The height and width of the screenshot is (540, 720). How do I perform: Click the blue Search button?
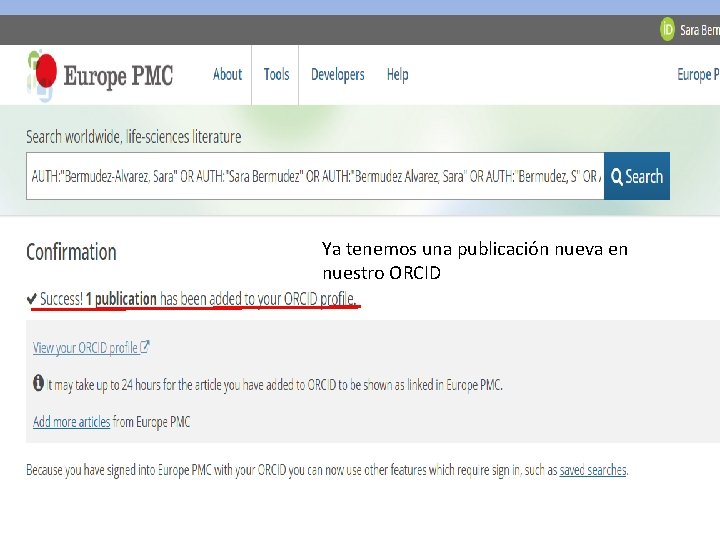637,176
